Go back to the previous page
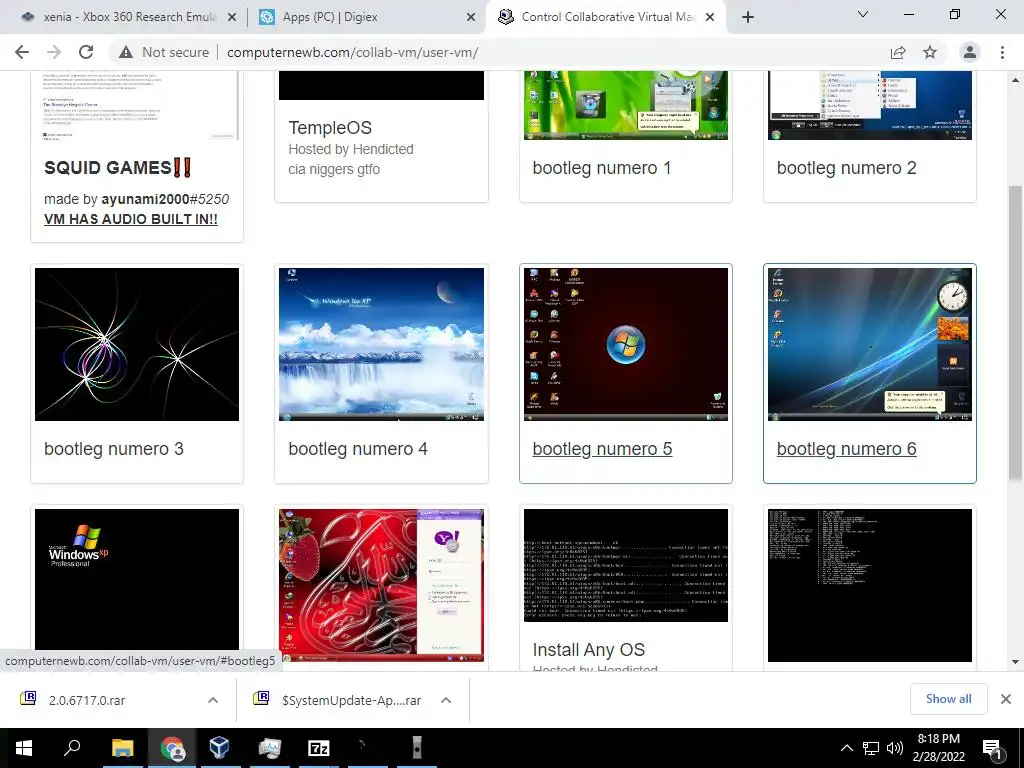The image size is (1024, 768). [22, 52]
